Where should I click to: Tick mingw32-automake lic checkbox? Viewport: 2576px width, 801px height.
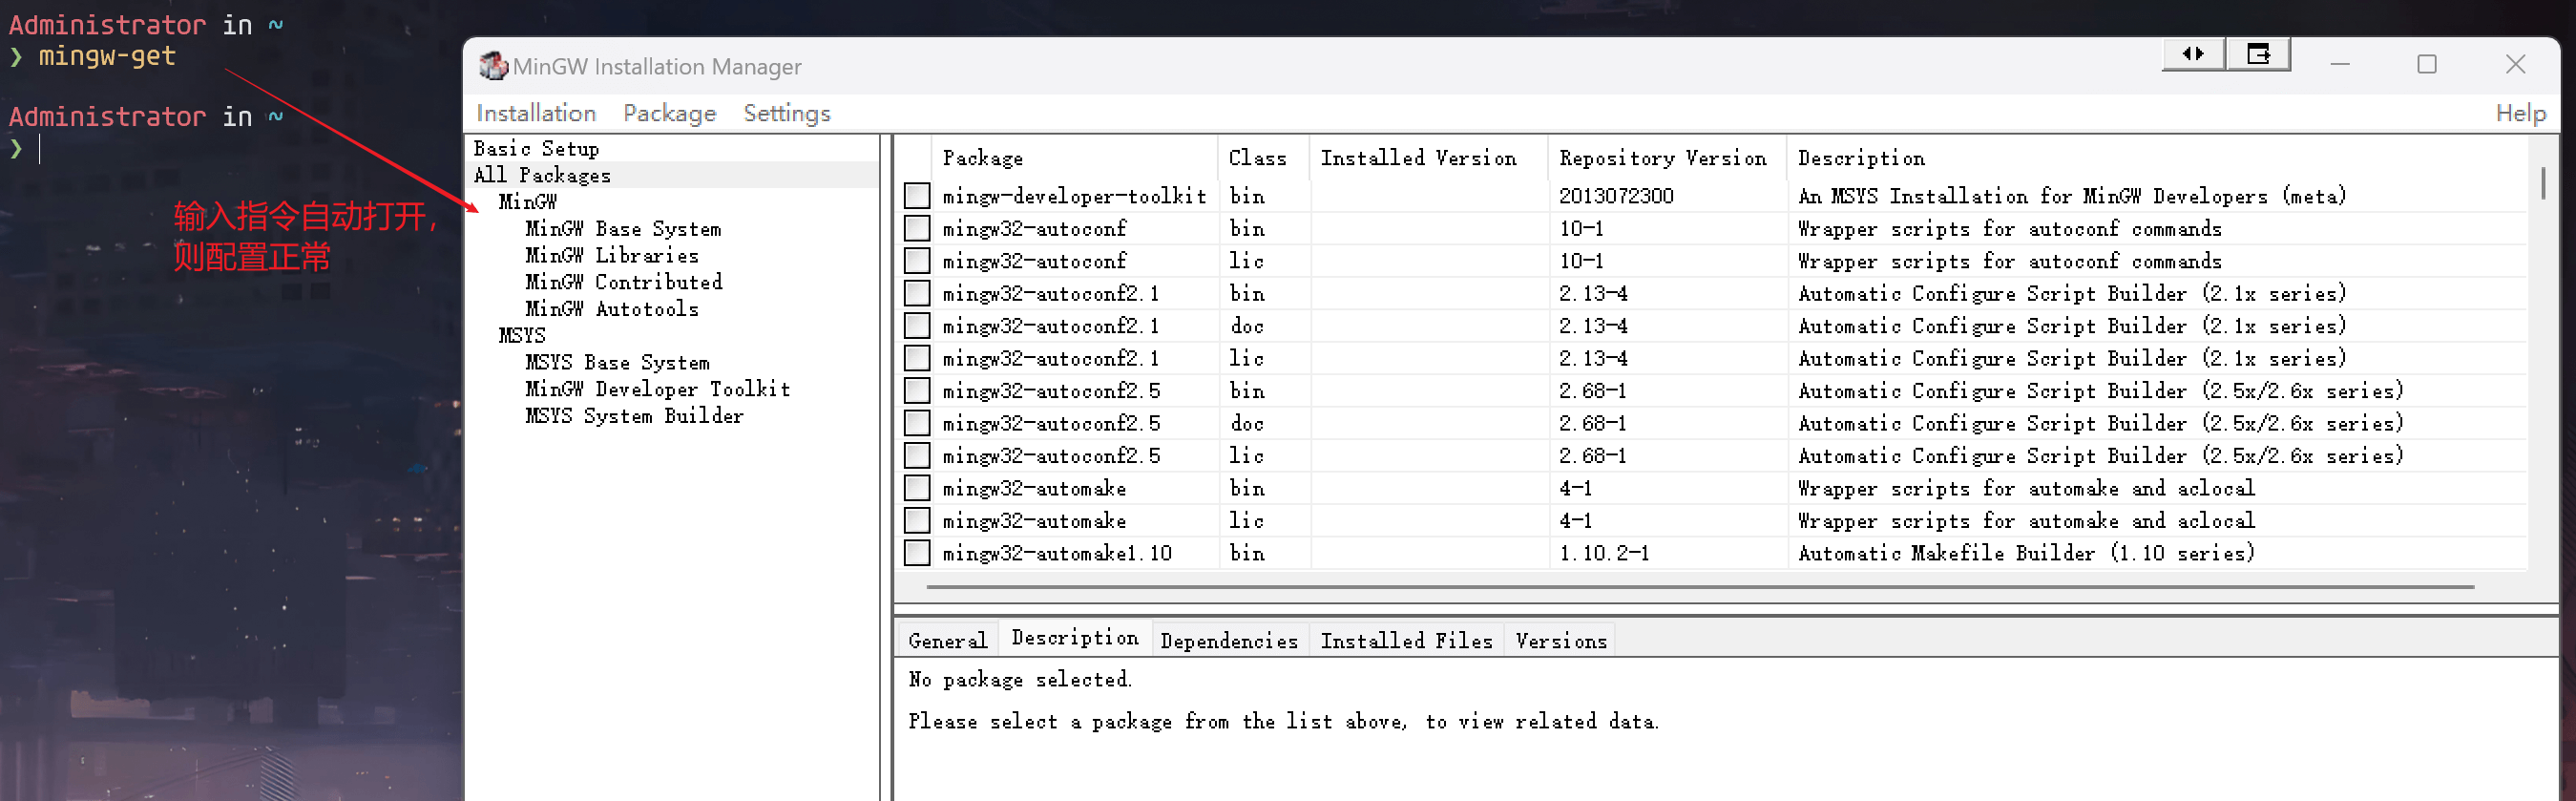click(x=917, y=521)
